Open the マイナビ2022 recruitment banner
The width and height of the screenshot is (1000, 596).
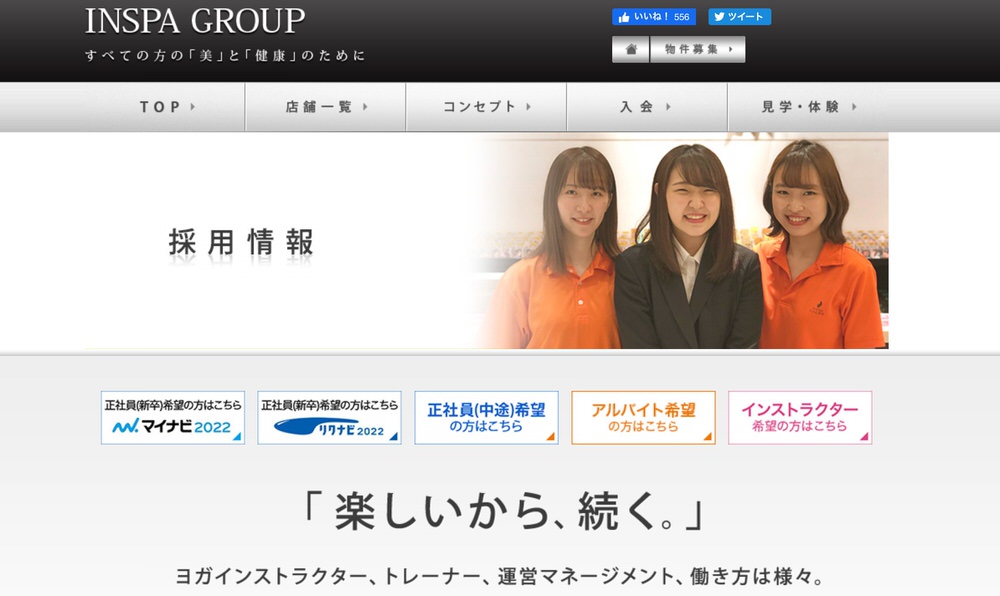tap(173, 417)
